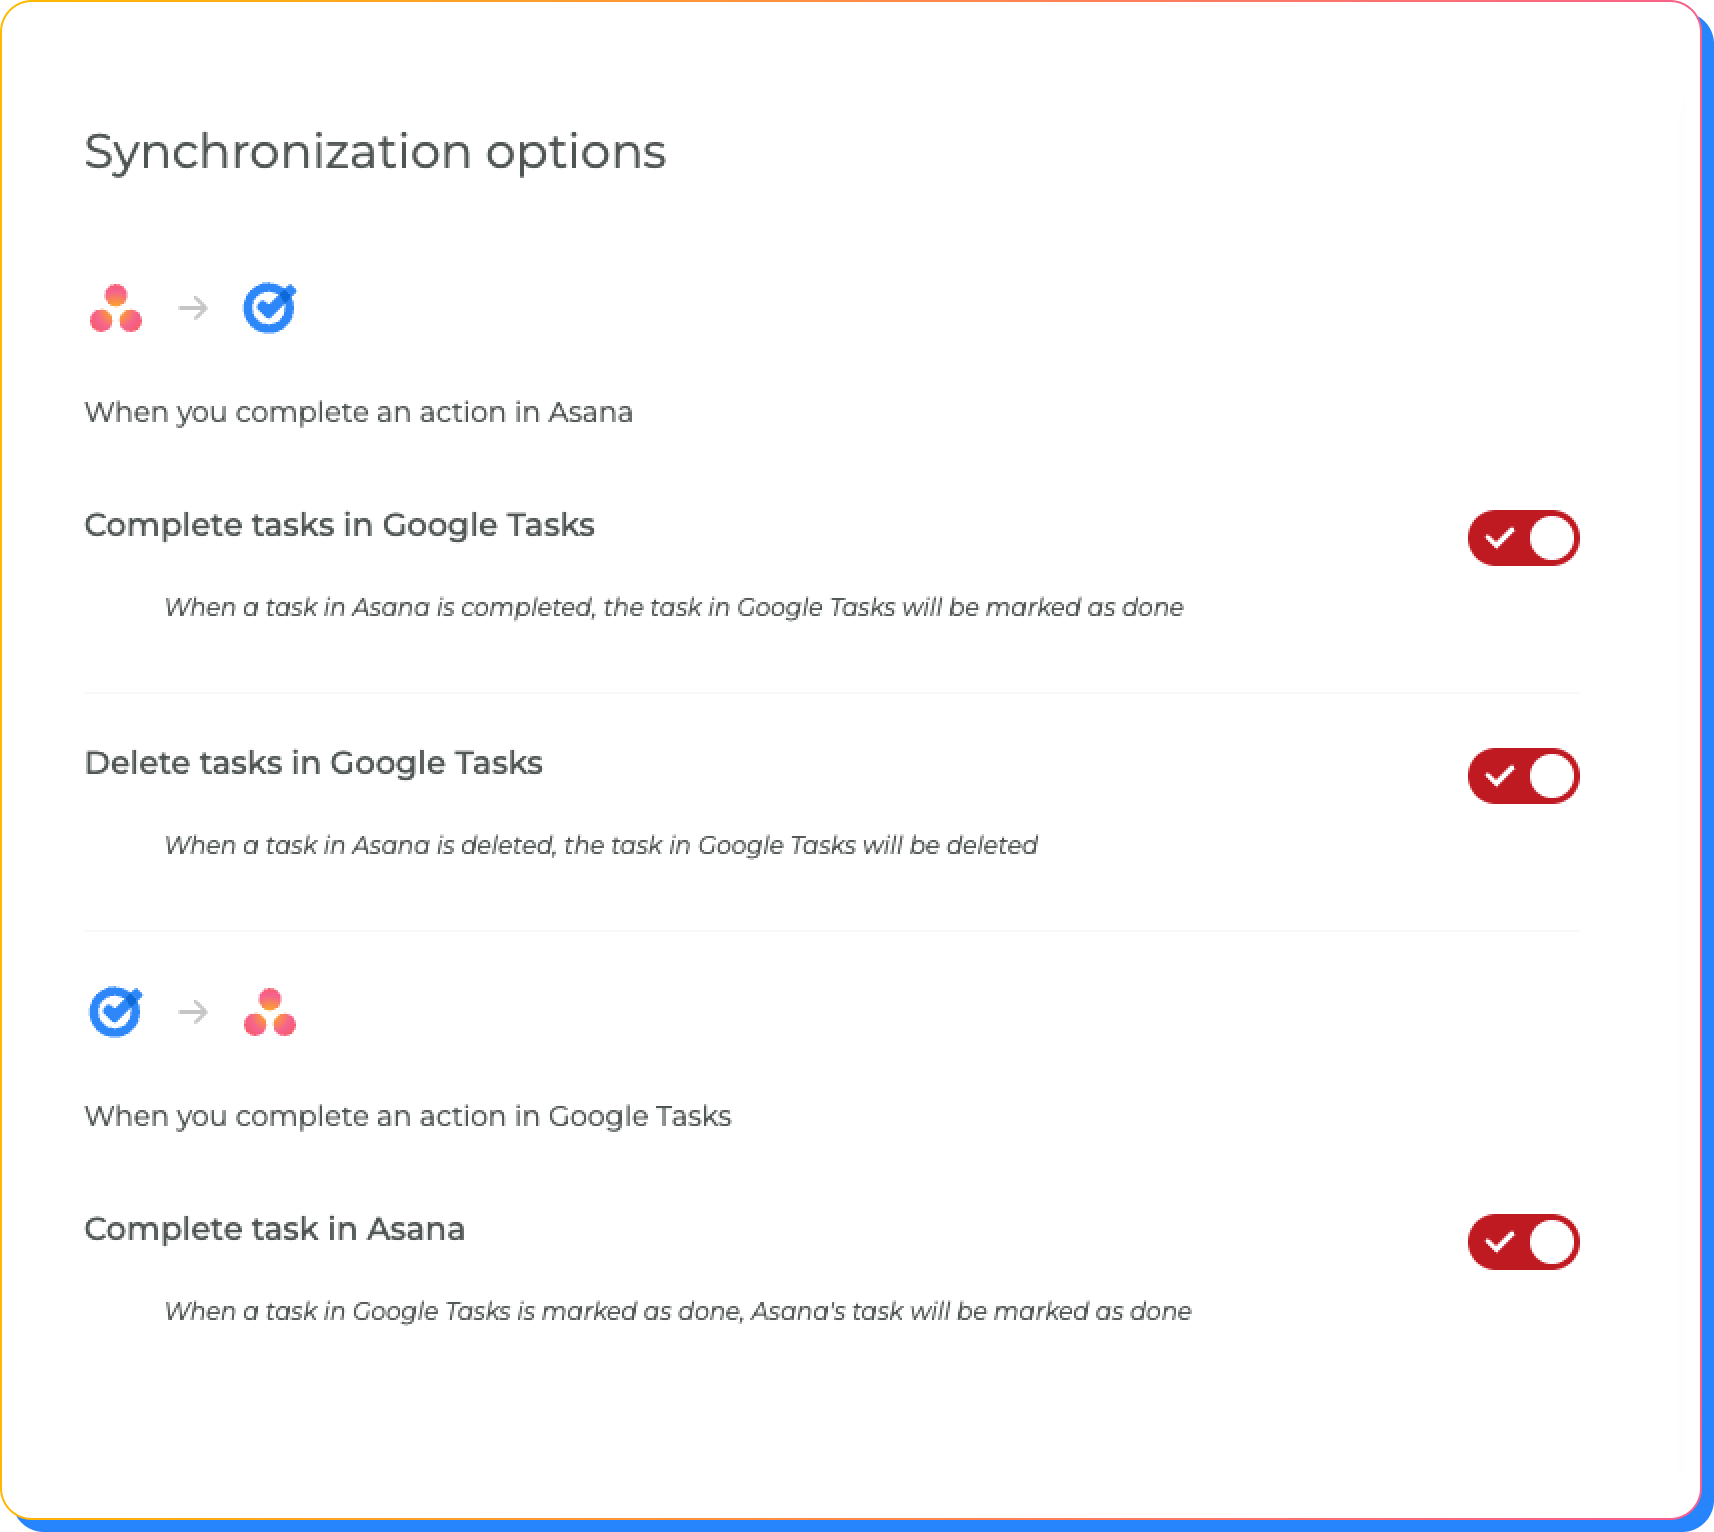1714x1532 pixels.
Task: Click description about Asana task being deleted
Action: [x=601, y=845]
